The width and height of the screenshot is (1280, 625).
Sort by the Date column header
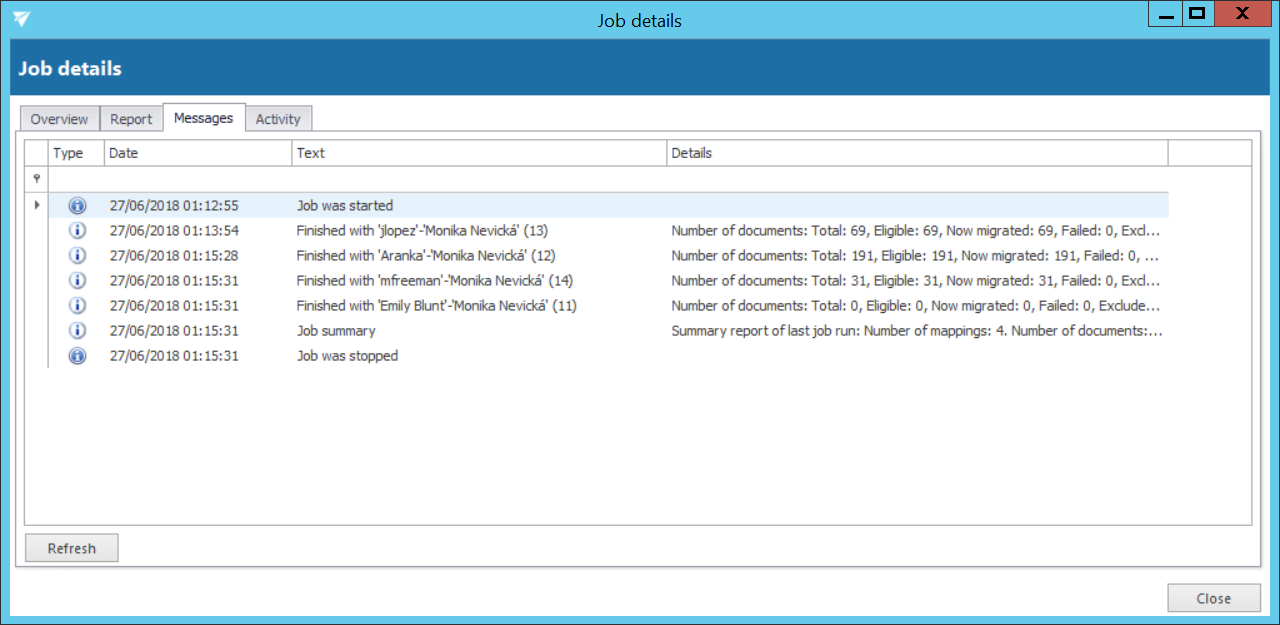click(198, 153)
